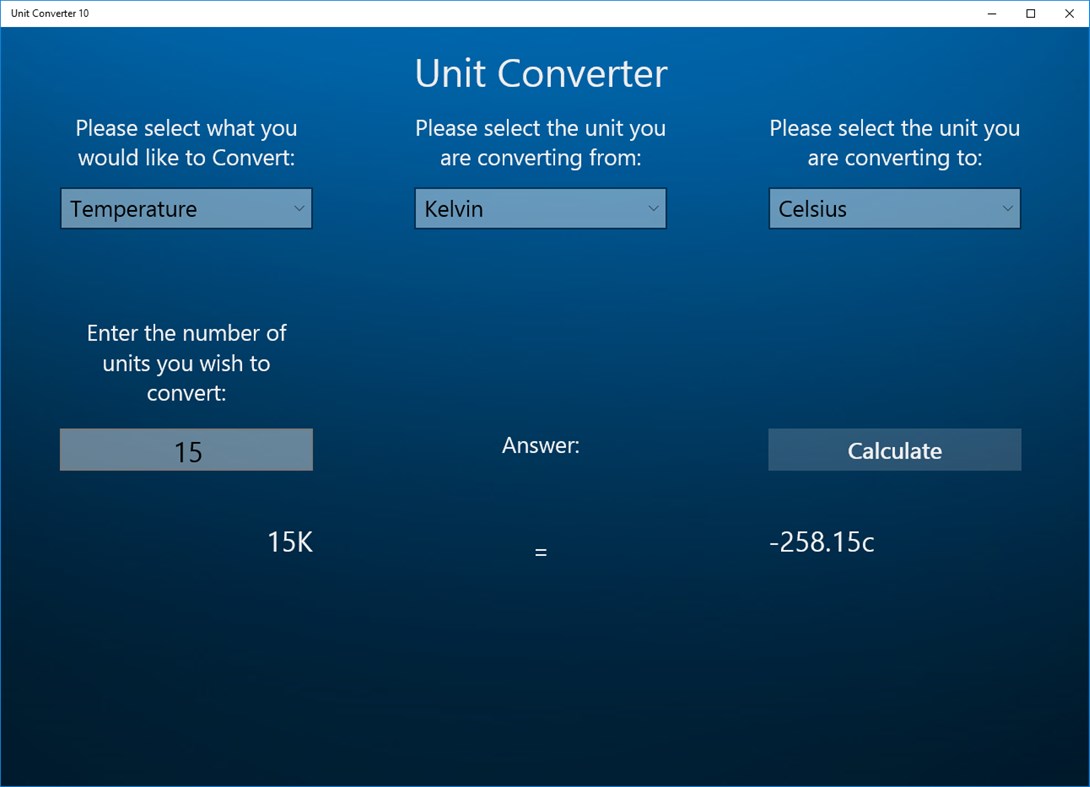Click the Answer label
Screen dimensions: 1090x787
coord(540,445)
